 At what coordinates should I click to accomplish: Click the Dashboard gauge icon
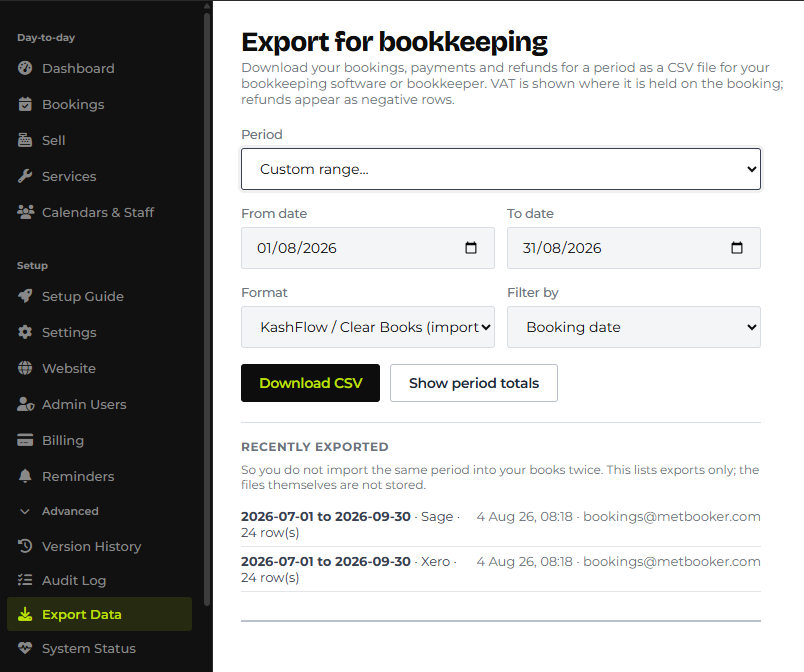pyautogui.click(x=25, y=68)
